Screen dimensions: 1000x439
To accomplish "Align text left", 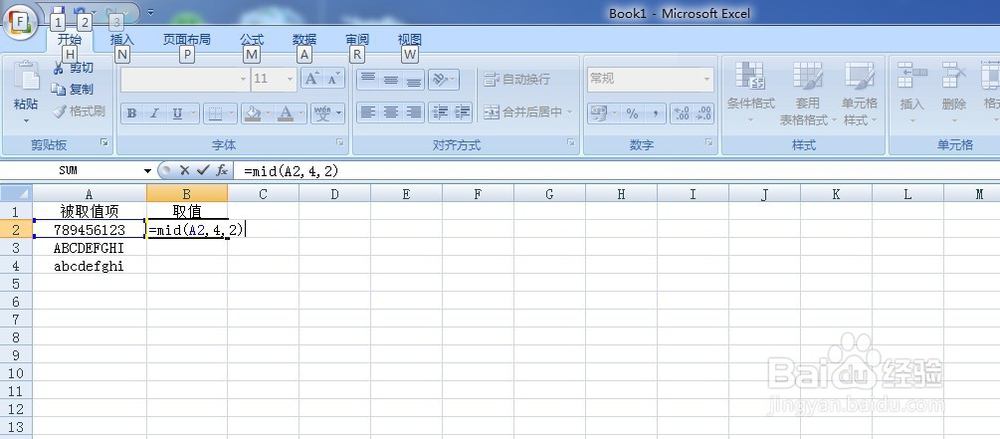I will tap(368, 112).
